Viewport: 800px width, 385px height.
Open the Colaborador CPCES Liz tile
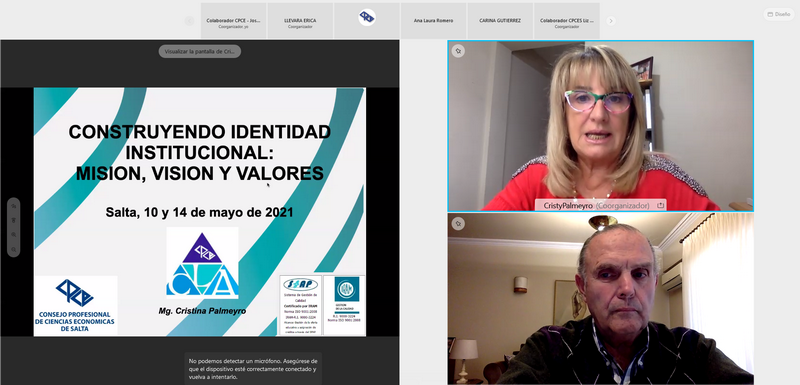567,20
